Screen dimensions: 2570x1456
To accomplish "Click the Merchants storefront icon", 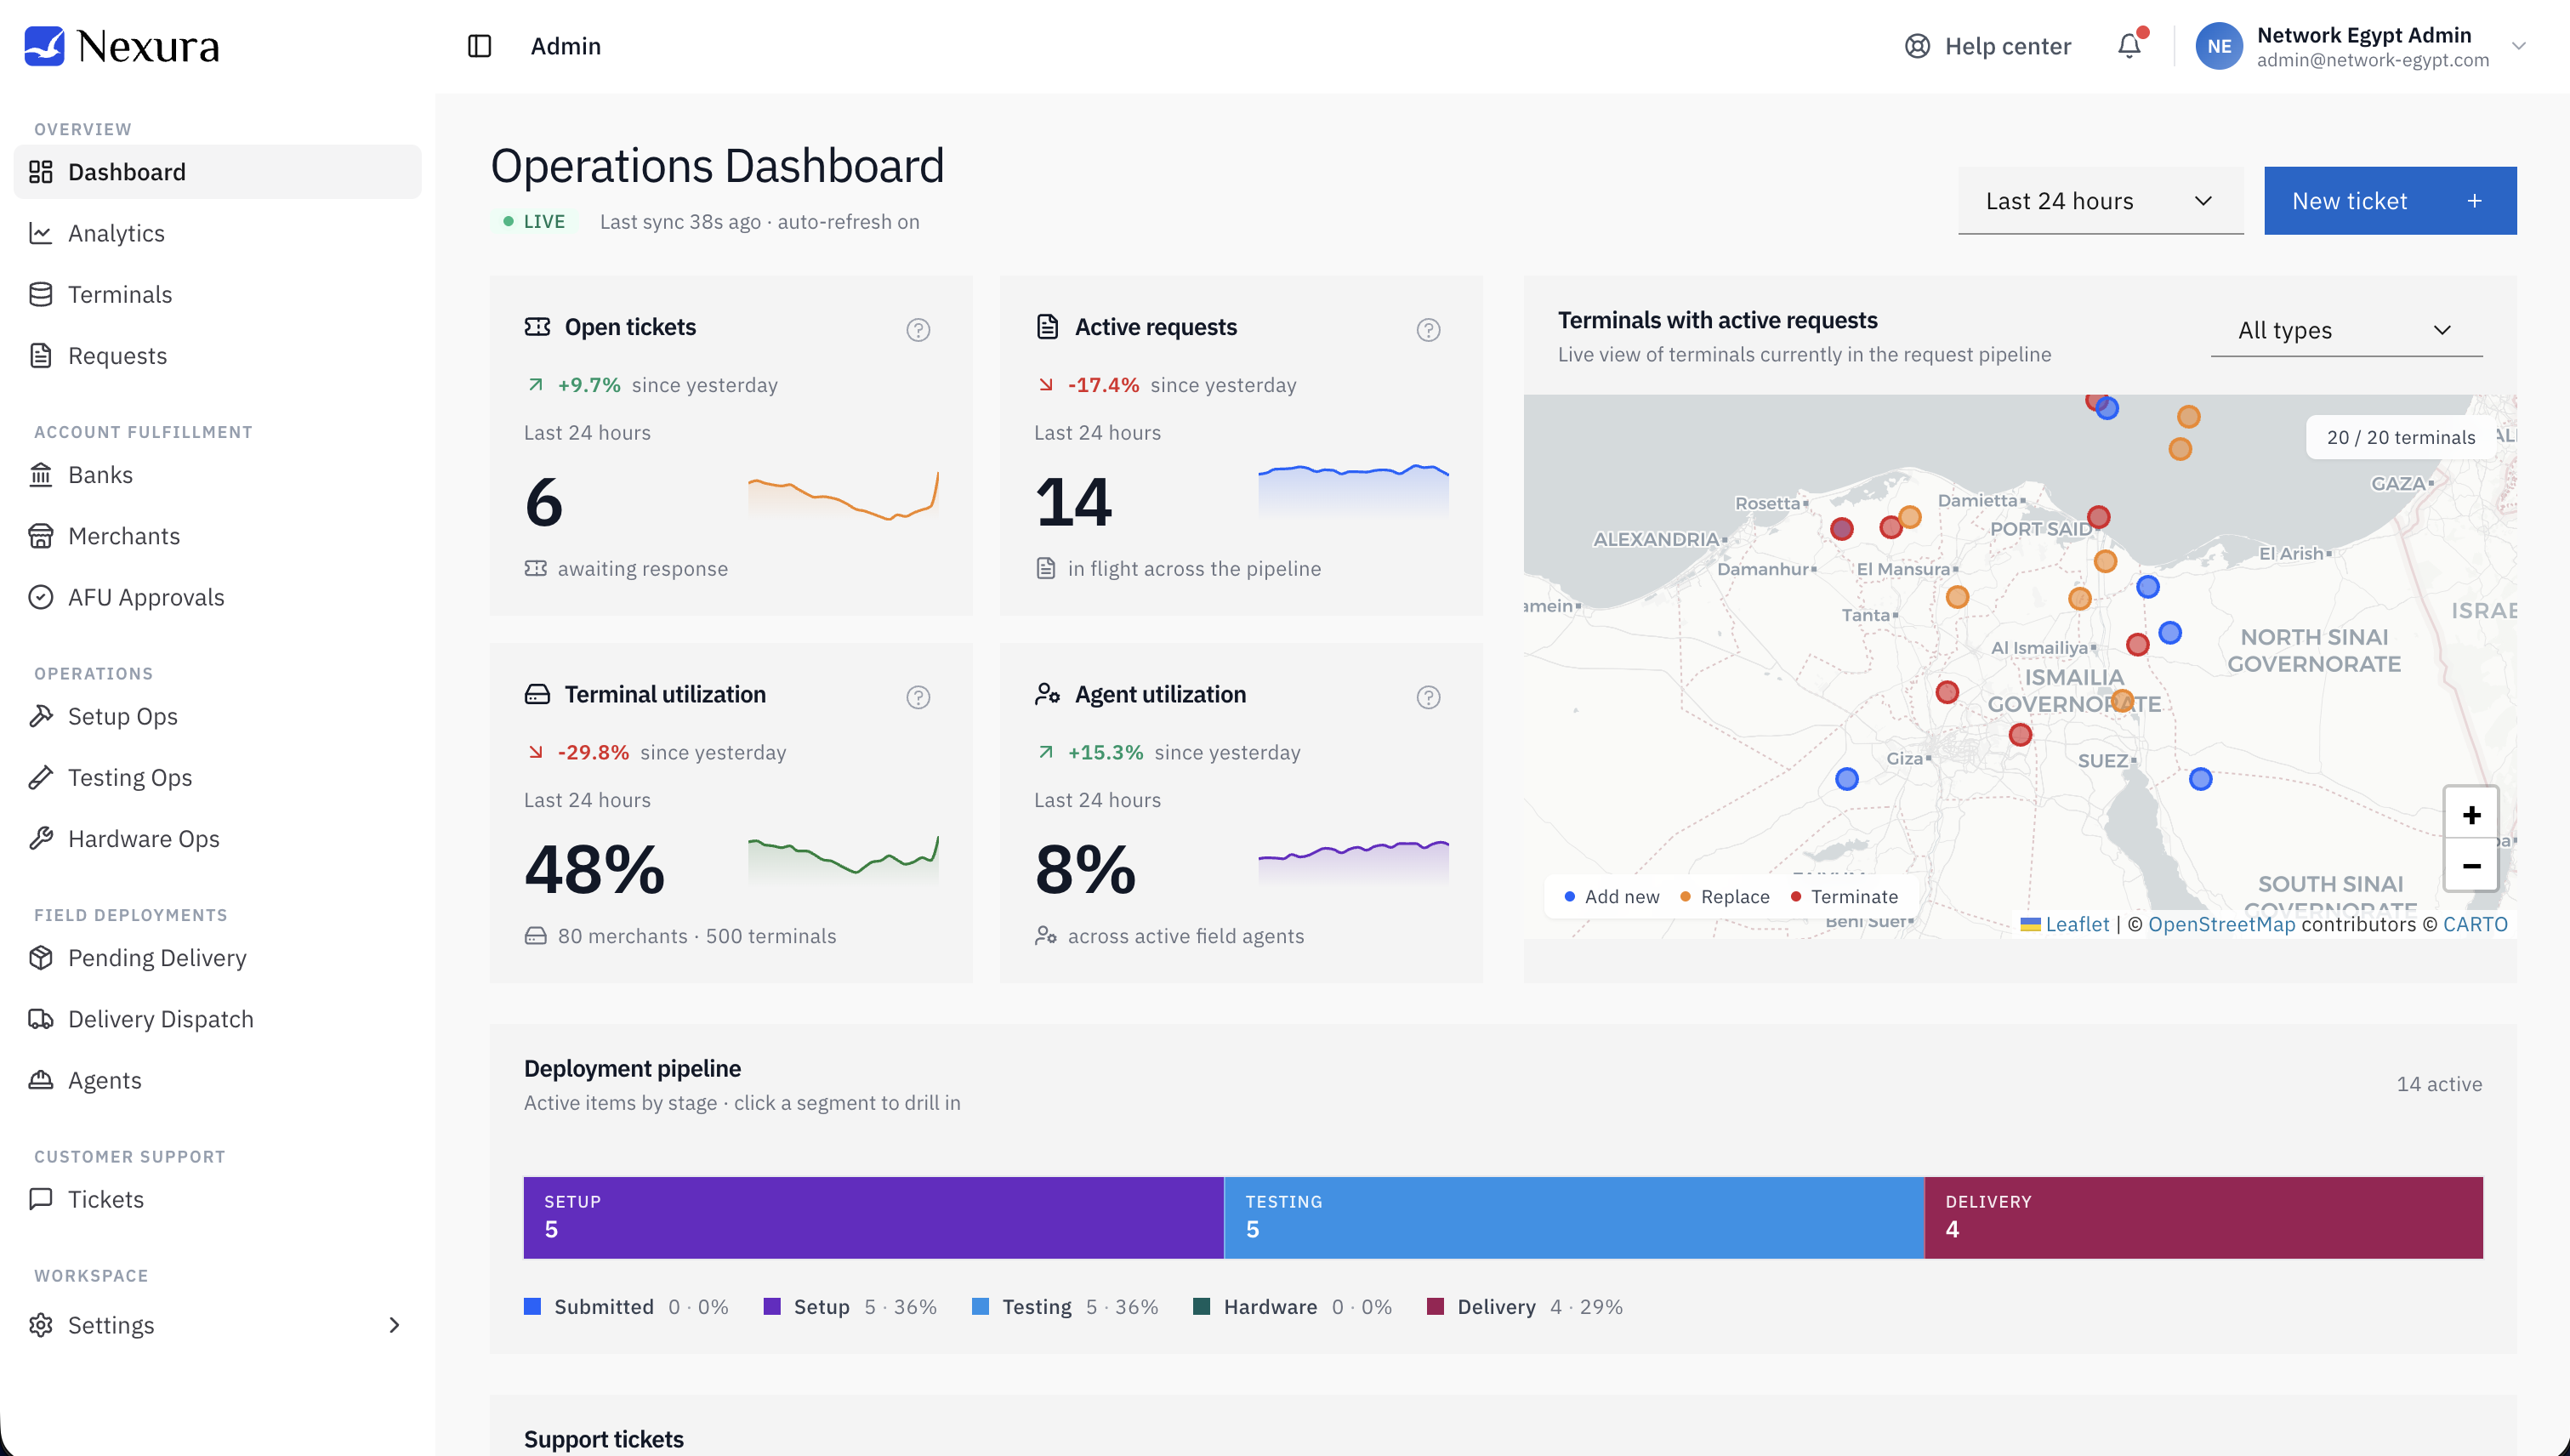I will pos(41,536).
